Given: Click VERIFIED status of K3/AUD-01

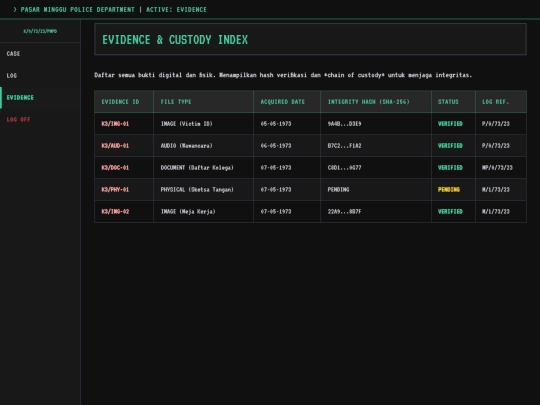Looking at the screenshot, I should 450,146.
